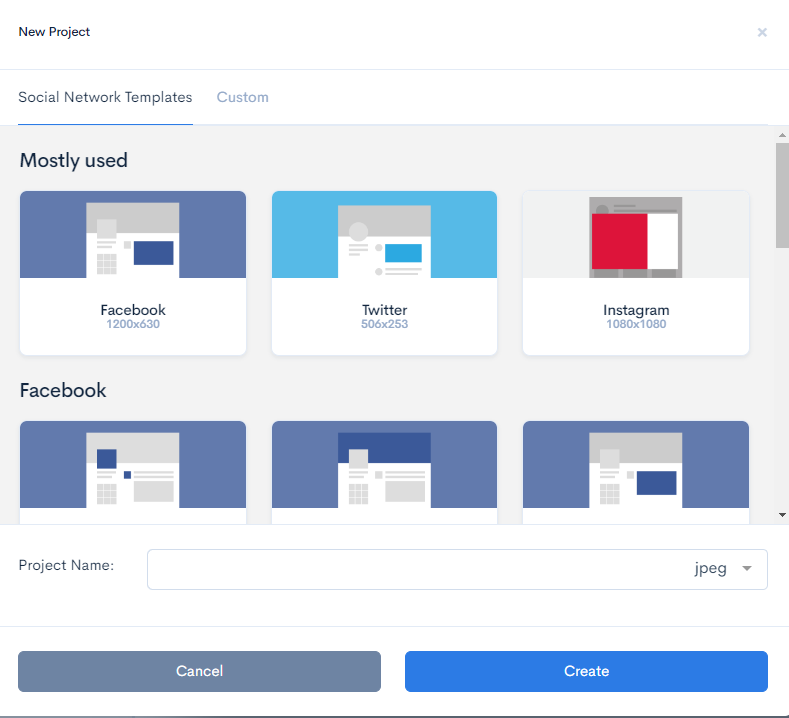Select the Facebook 1200x630 template preview image

pos(132,235)
